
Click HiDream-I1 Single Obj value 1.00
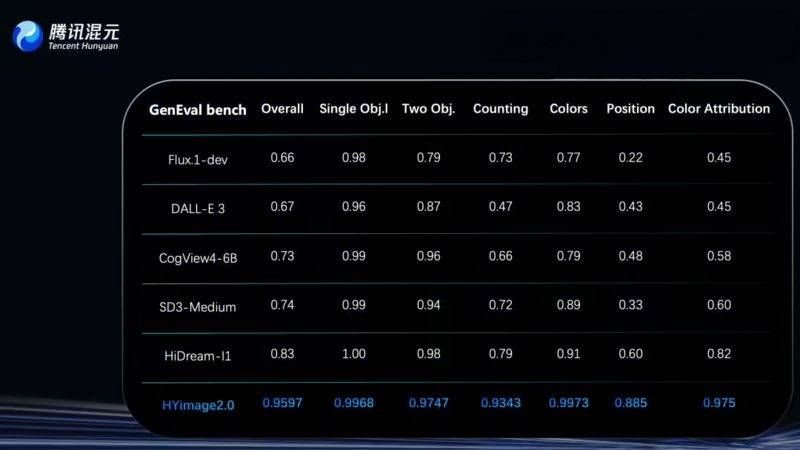coord(354,354)
